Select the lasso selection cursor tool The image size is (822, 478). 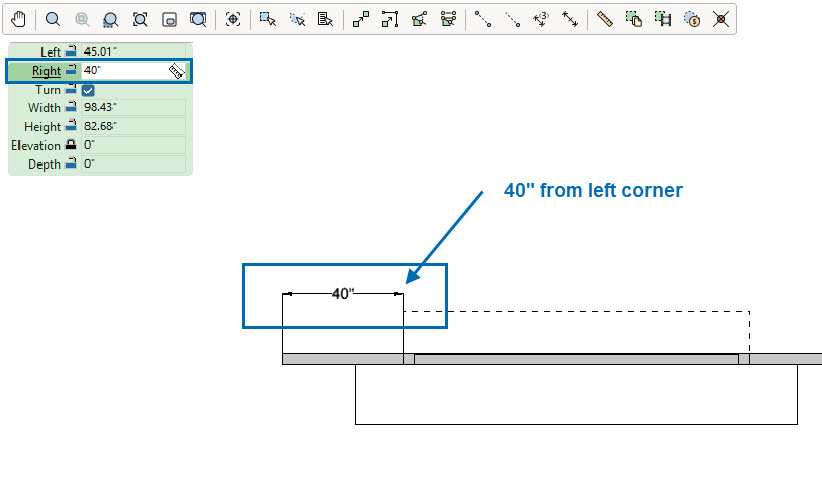point(297,19)
